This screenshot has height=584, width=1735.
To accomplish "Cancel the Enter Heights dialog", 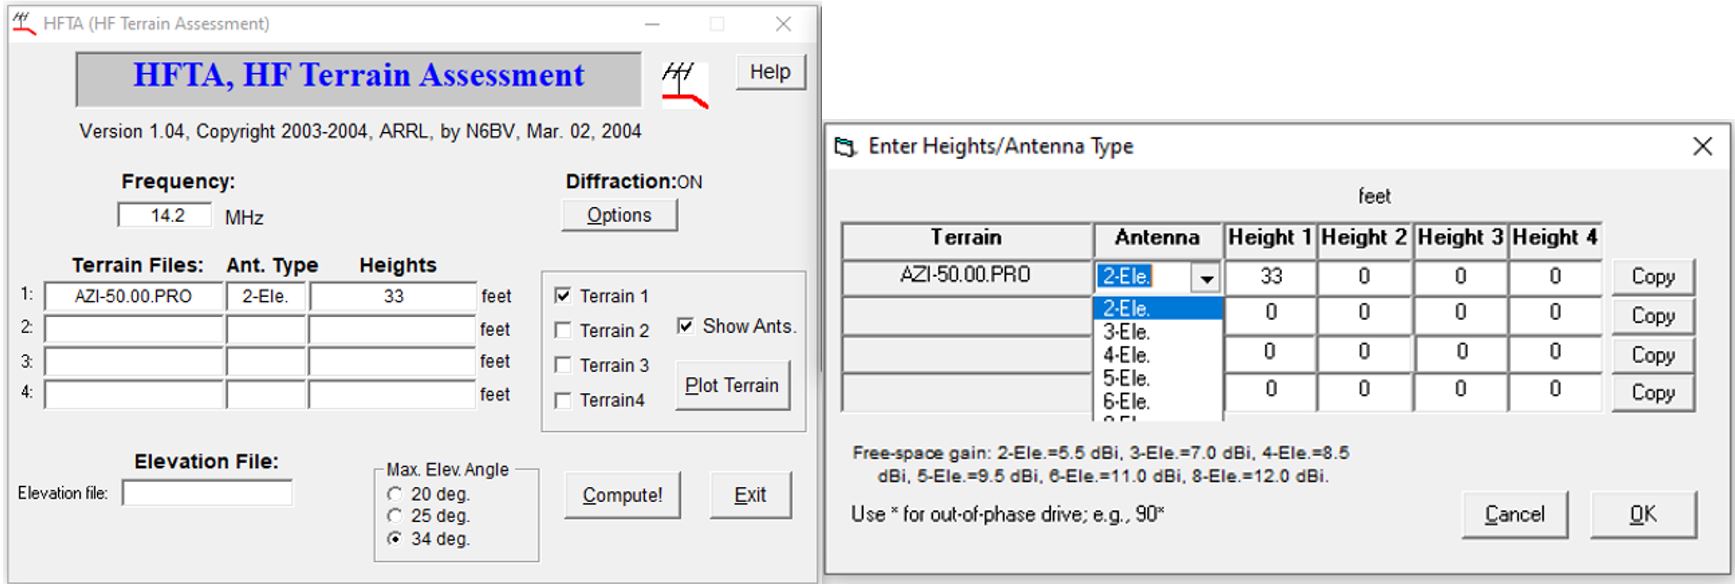I will pyautogui.click(x=1514, y=514).
